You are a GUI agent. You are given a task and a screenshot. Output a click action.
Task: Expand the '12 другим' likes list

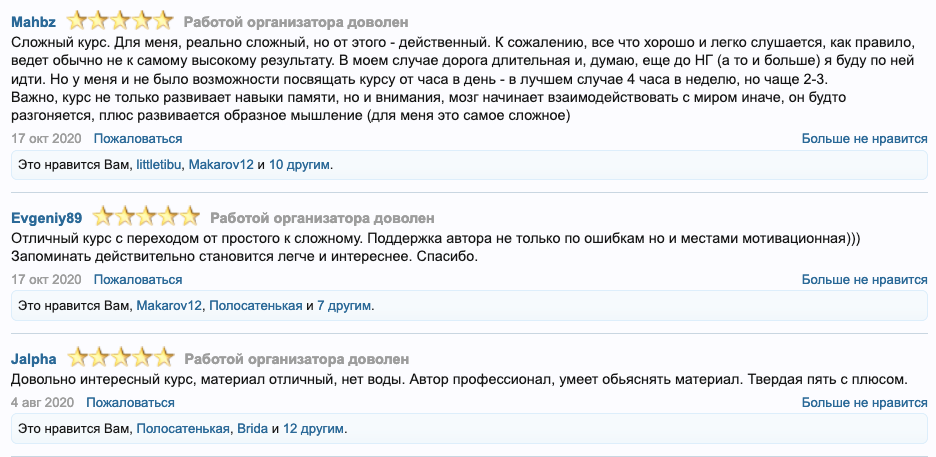pyautogui.click(x=314, y=428)
